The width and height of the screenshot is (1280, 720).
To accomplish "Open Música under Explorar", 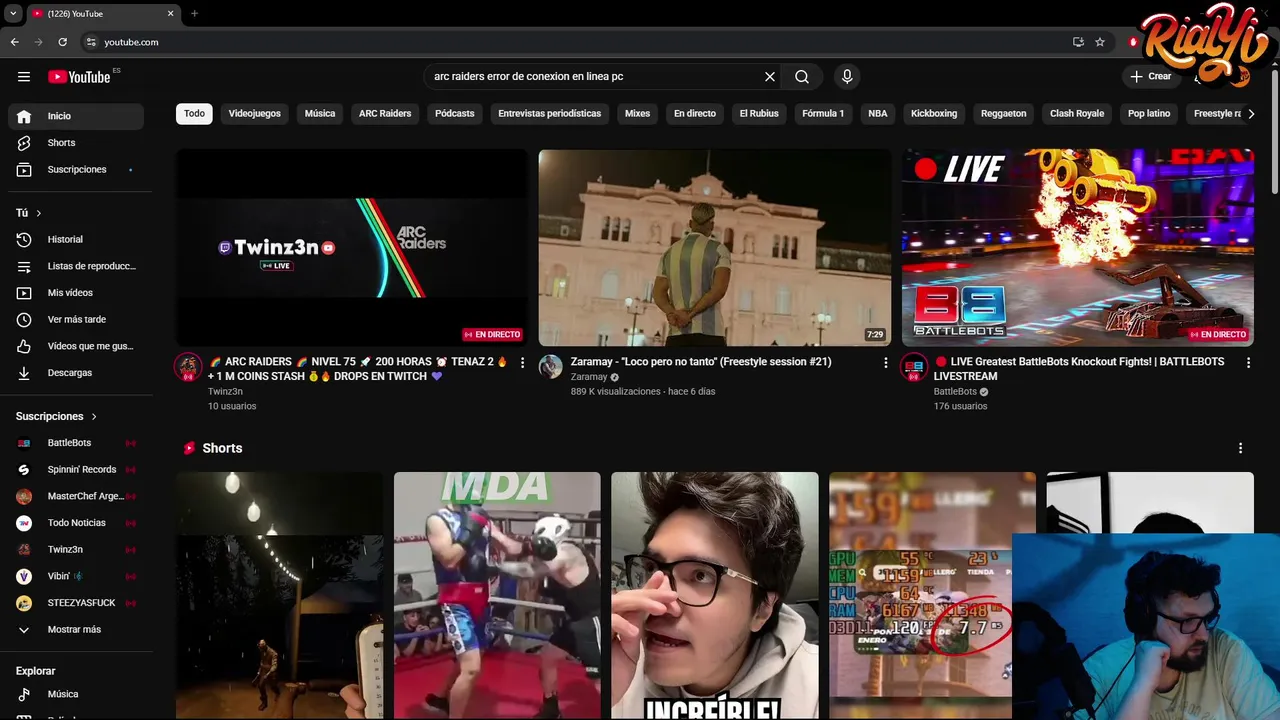I will click(x=76, y=694).
